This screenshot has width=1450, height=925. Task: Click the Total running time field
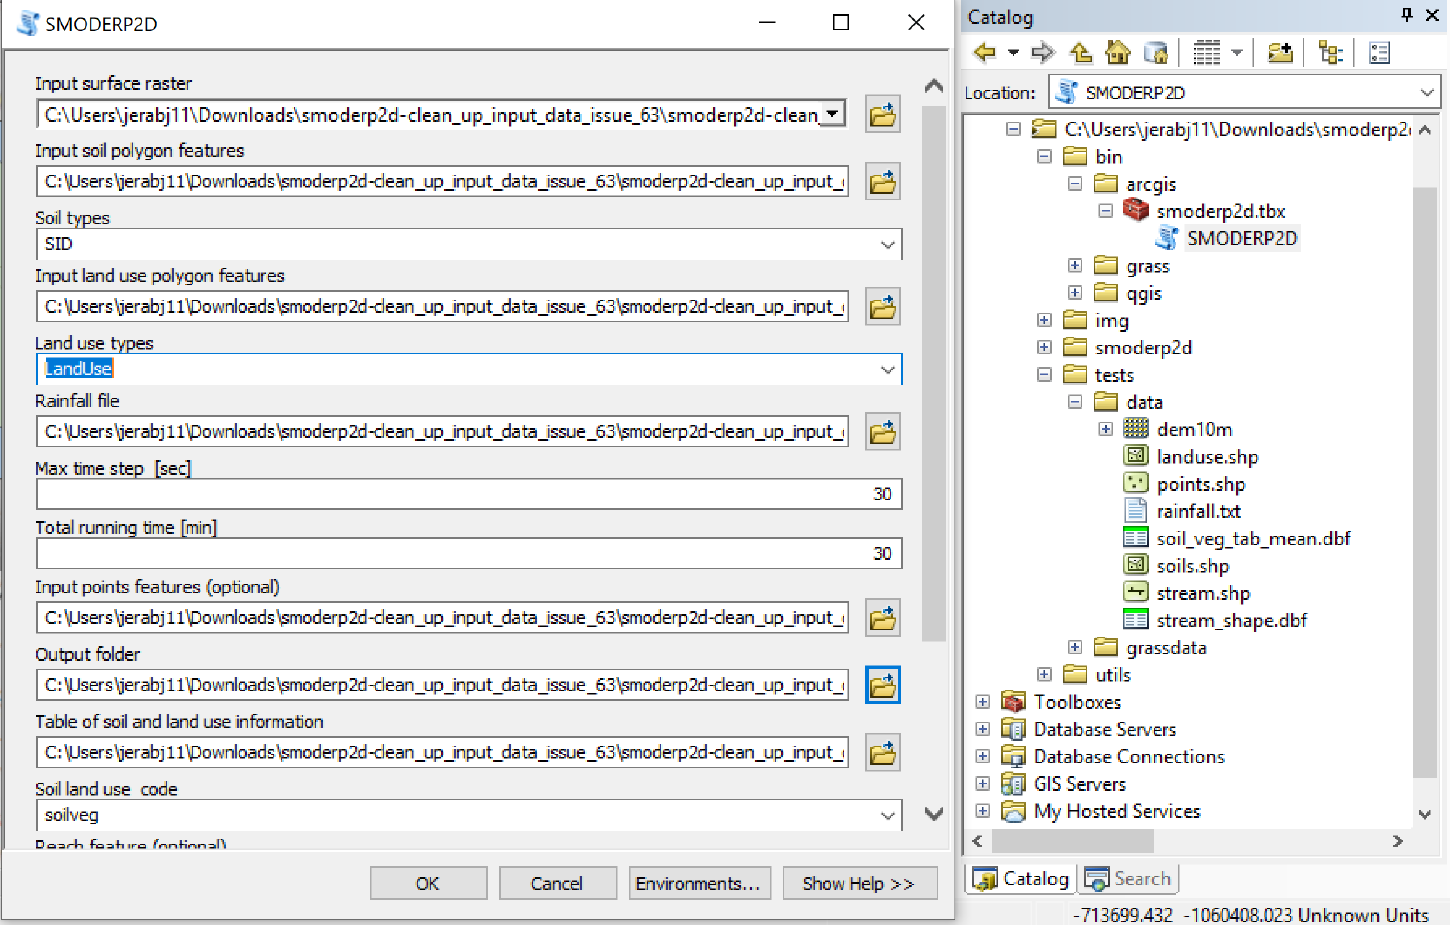click(x=469, y=553)
